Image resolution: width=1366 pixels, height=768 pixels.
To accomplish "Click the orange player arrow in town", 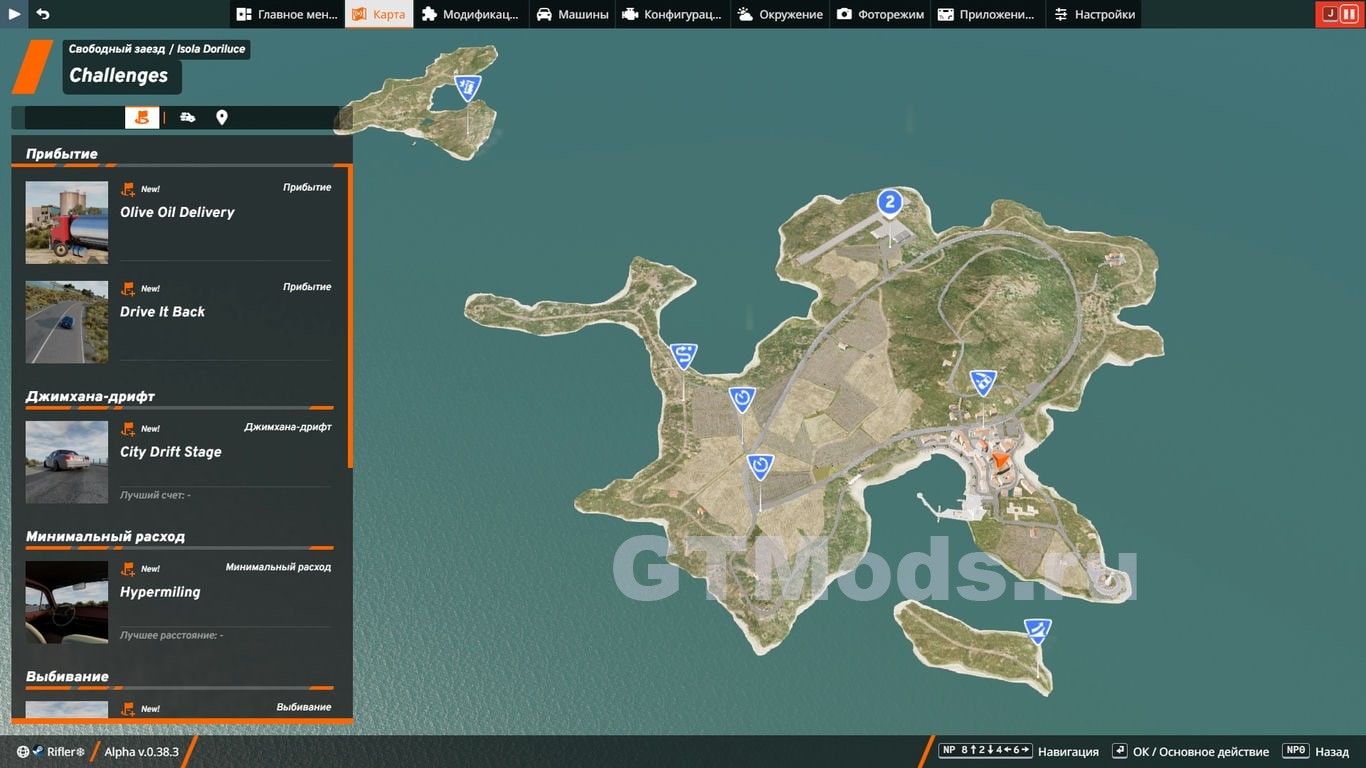I will pyautogui.click(x=997, y=458).
